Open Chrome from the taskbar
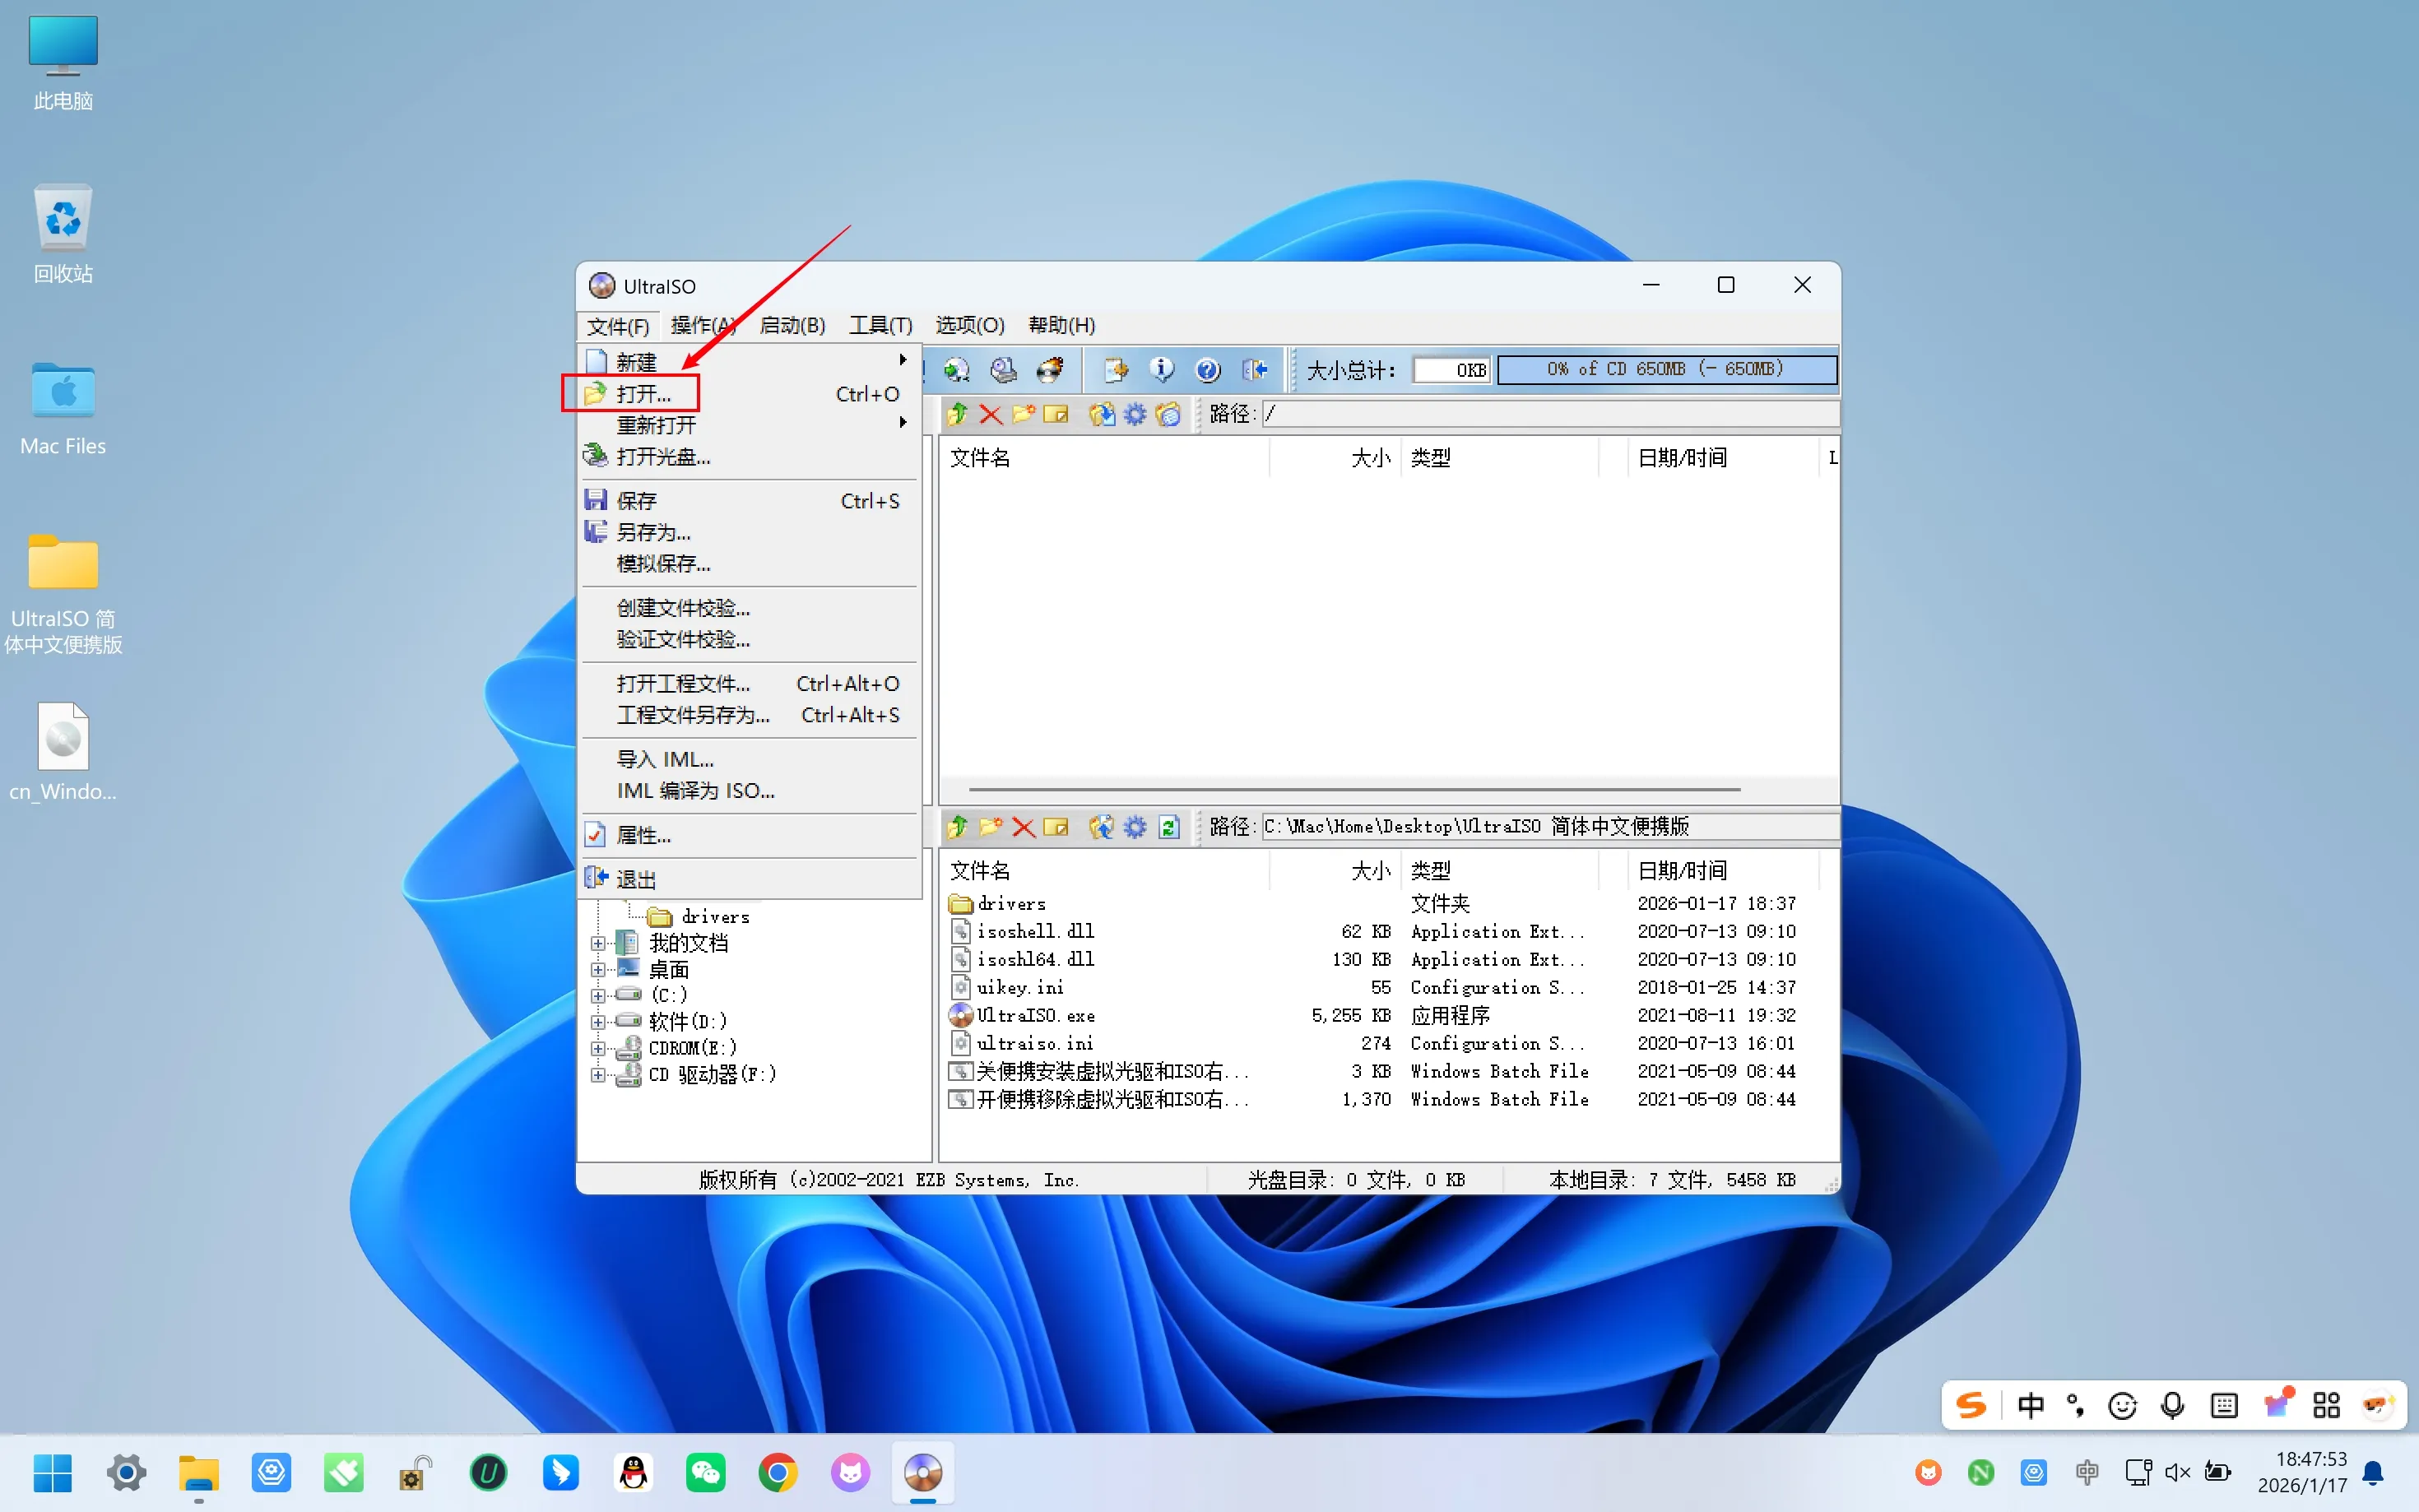The image size is (2419, 1512). [778, 1472]
